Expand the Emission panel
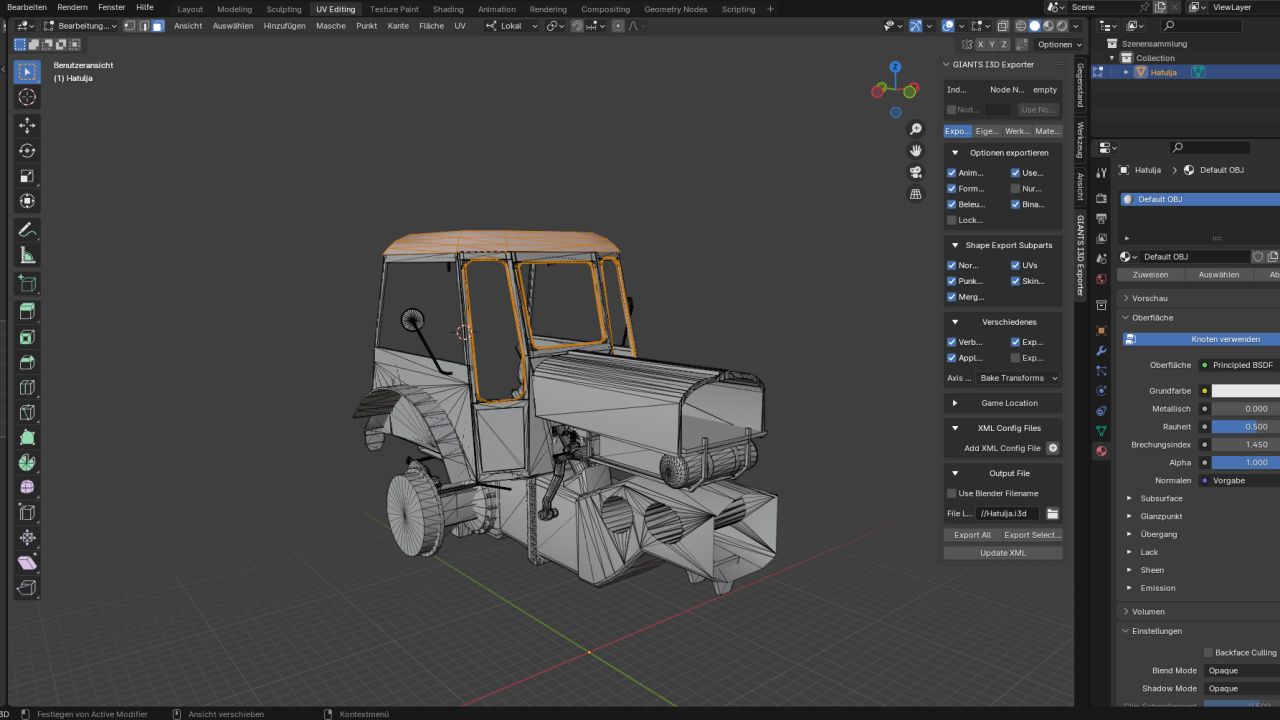Screen dimensions: 1280x720 tap(1130, 588)
